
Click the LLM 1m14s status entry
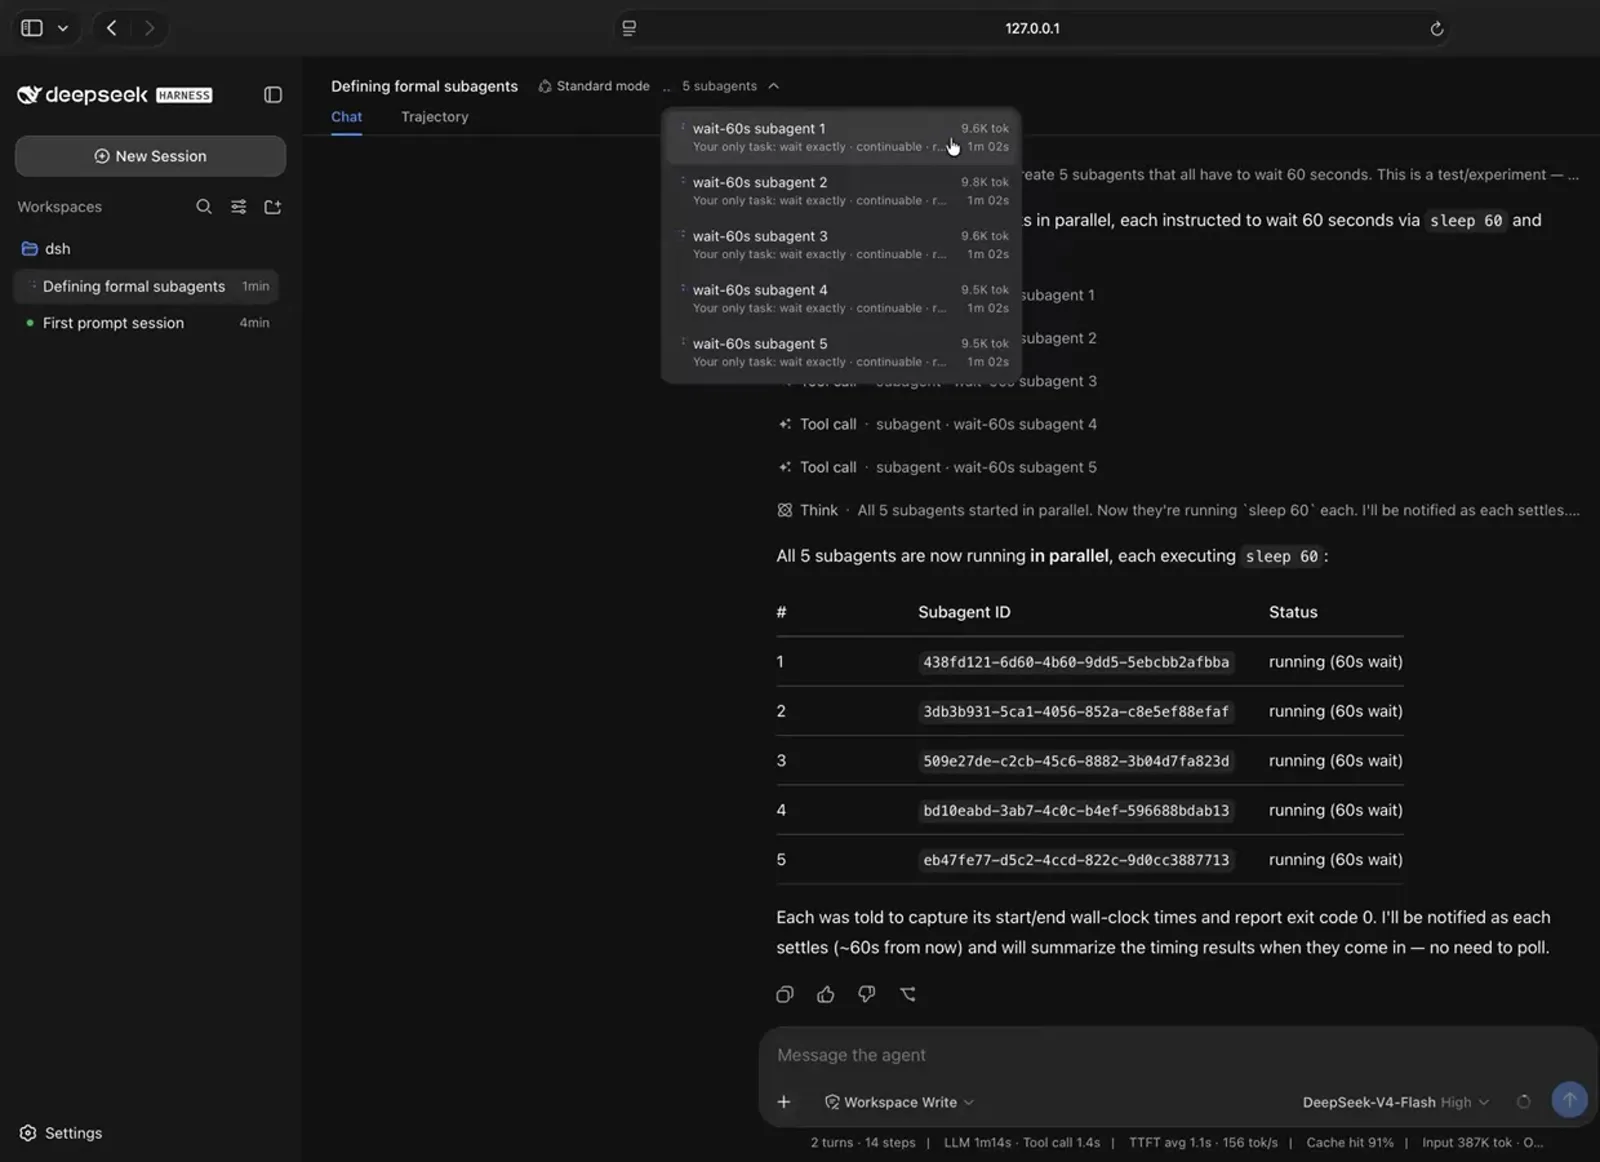pos(977,1142)
